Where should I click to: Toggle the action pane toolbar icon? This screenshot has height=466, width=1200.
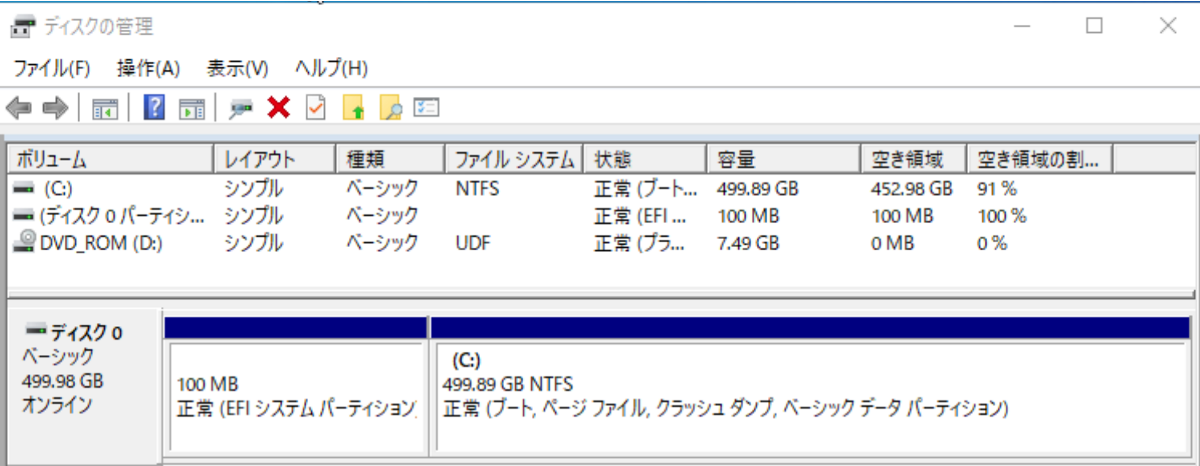(192, 108)
